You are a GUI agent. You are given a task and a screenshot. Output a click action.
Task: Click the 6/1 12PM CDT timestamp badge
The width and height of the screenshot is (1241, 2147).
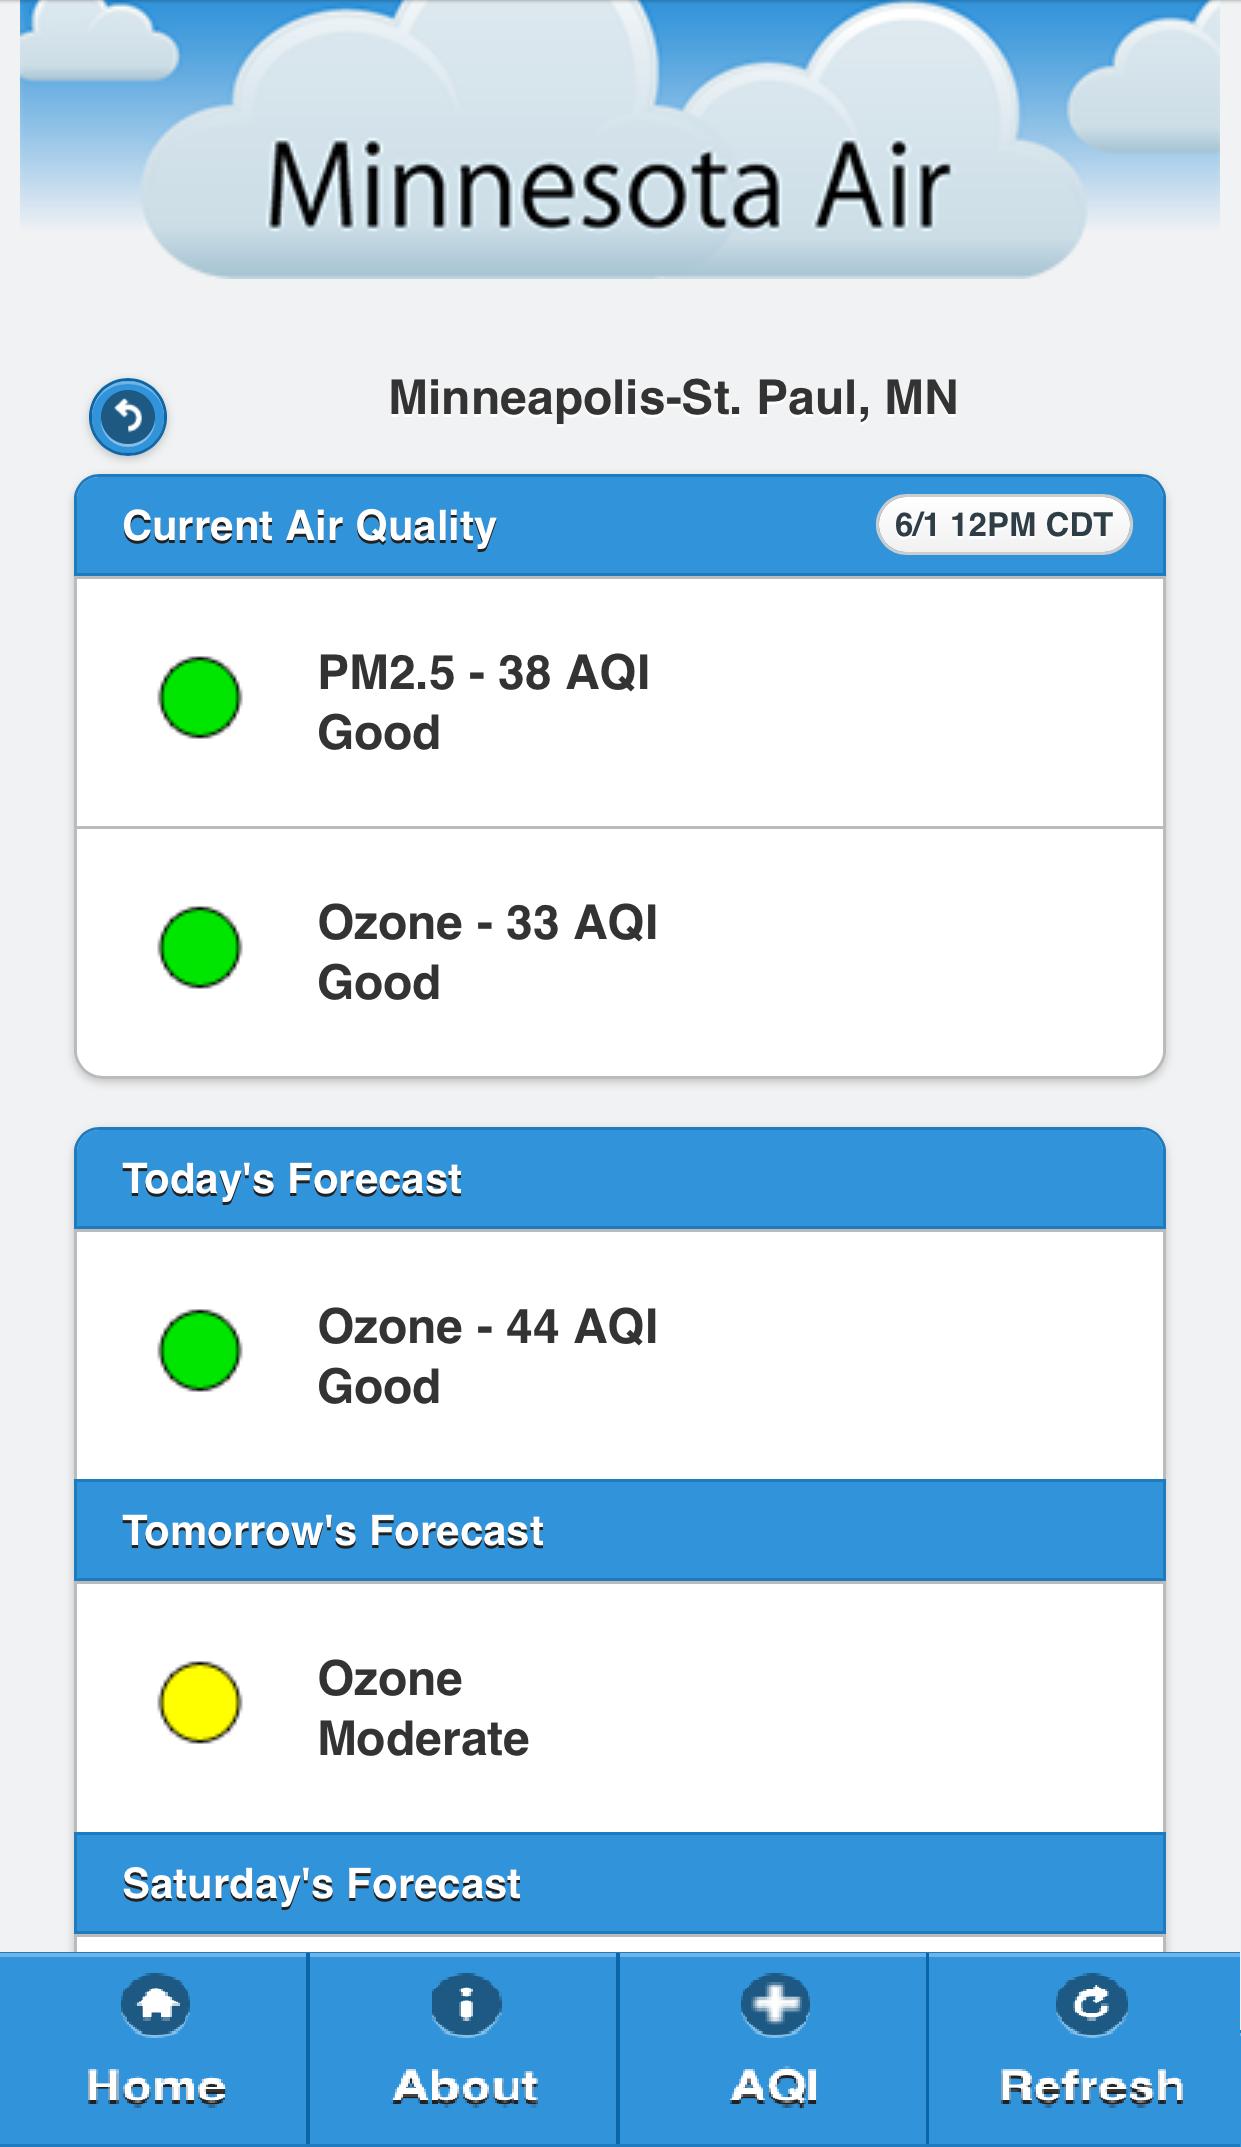tap(1005, 523)
